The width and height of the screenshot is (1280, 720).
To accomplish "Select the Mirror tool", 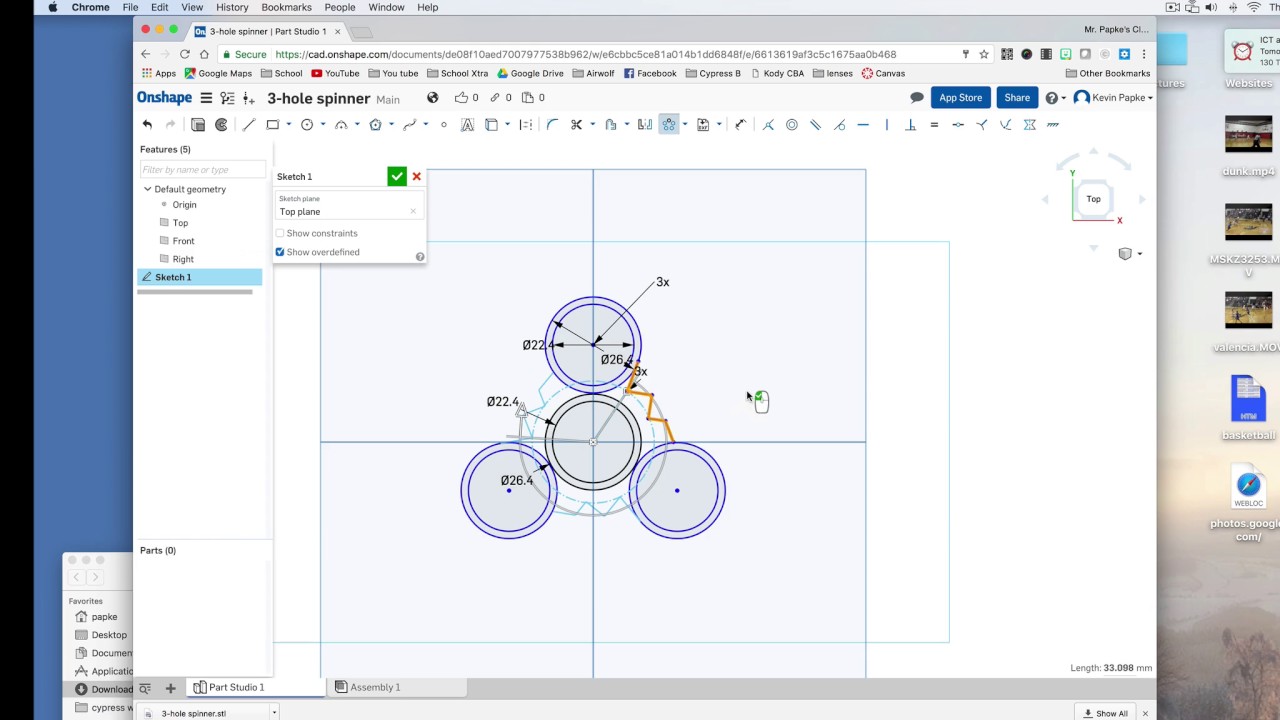I will click(x=644, y=125).
